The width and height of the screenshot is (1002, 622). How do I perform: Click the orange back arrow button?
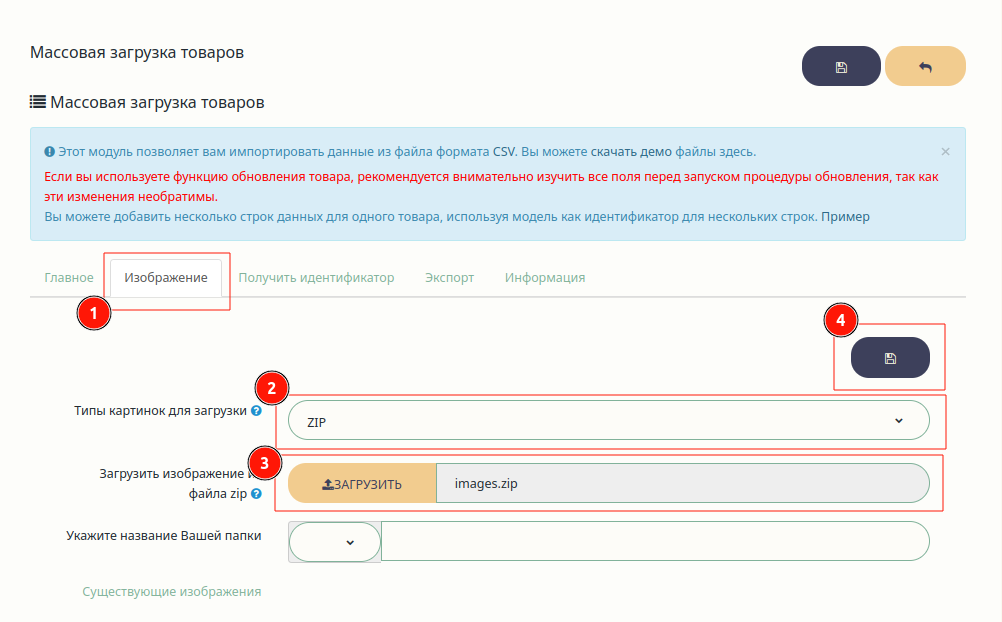[x=925, y=67]
